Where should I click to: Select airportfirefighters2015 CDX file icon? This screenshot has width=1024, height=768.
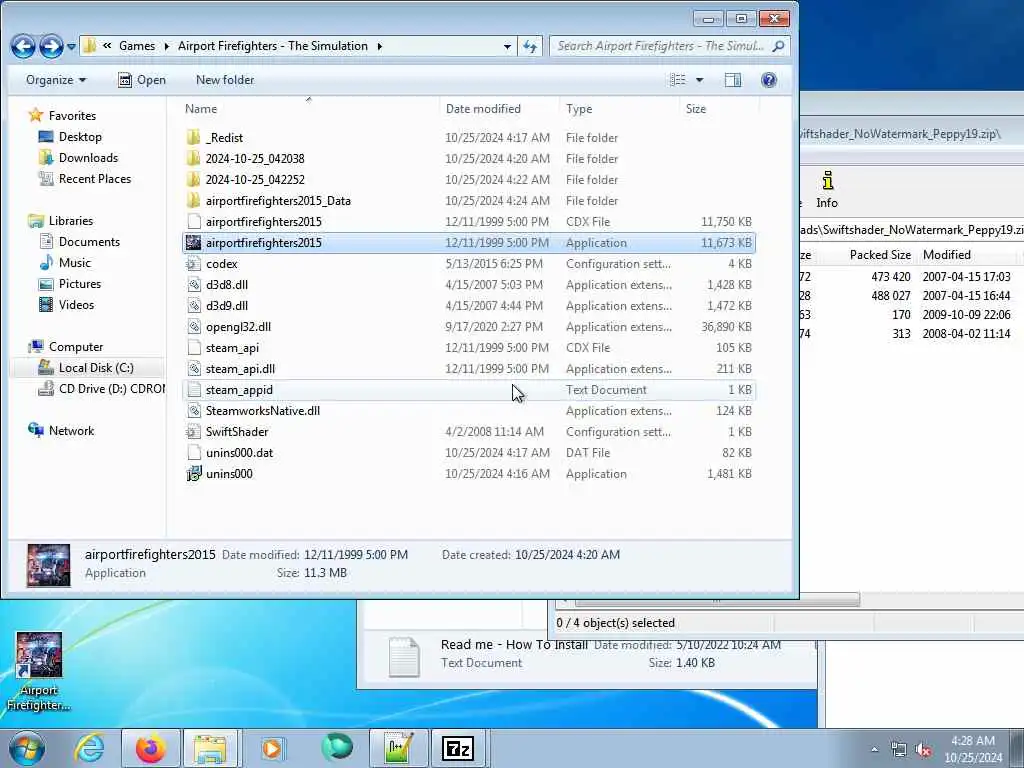pyautogui.click(x=193, y=221)
